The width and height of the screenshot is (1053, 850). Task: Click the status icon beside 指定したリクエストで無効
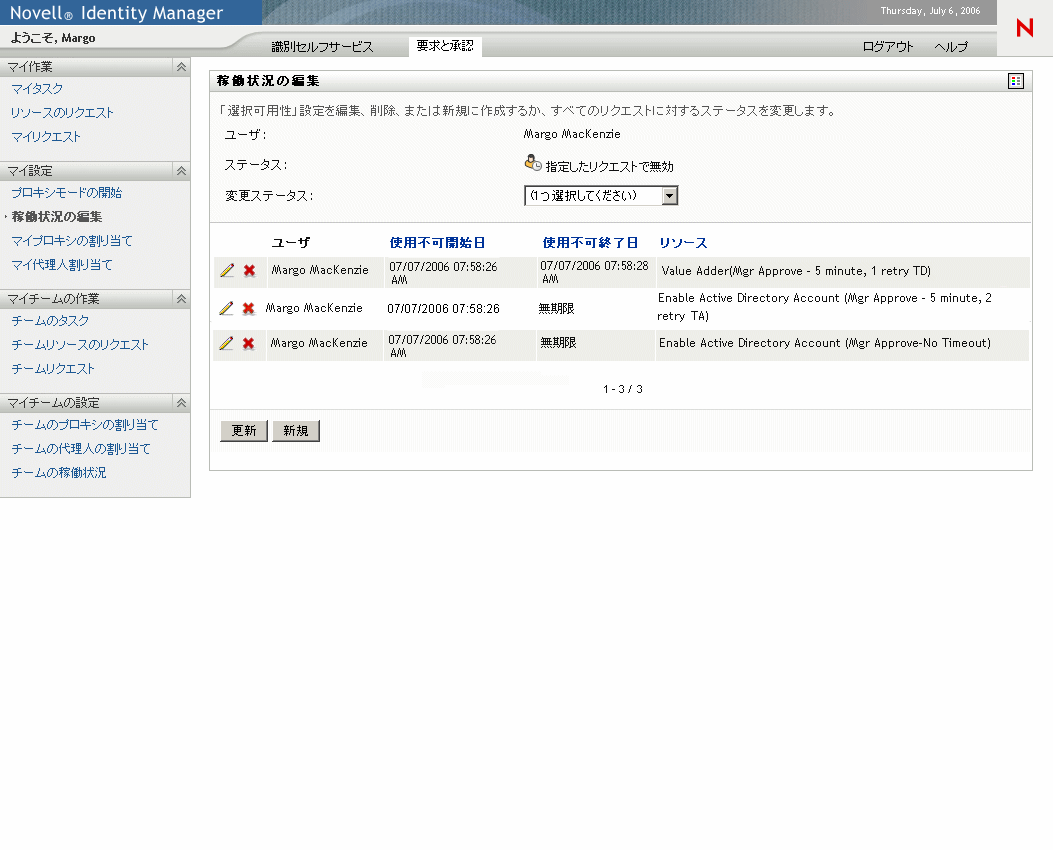pyautogui.click(x=533, y=163)
